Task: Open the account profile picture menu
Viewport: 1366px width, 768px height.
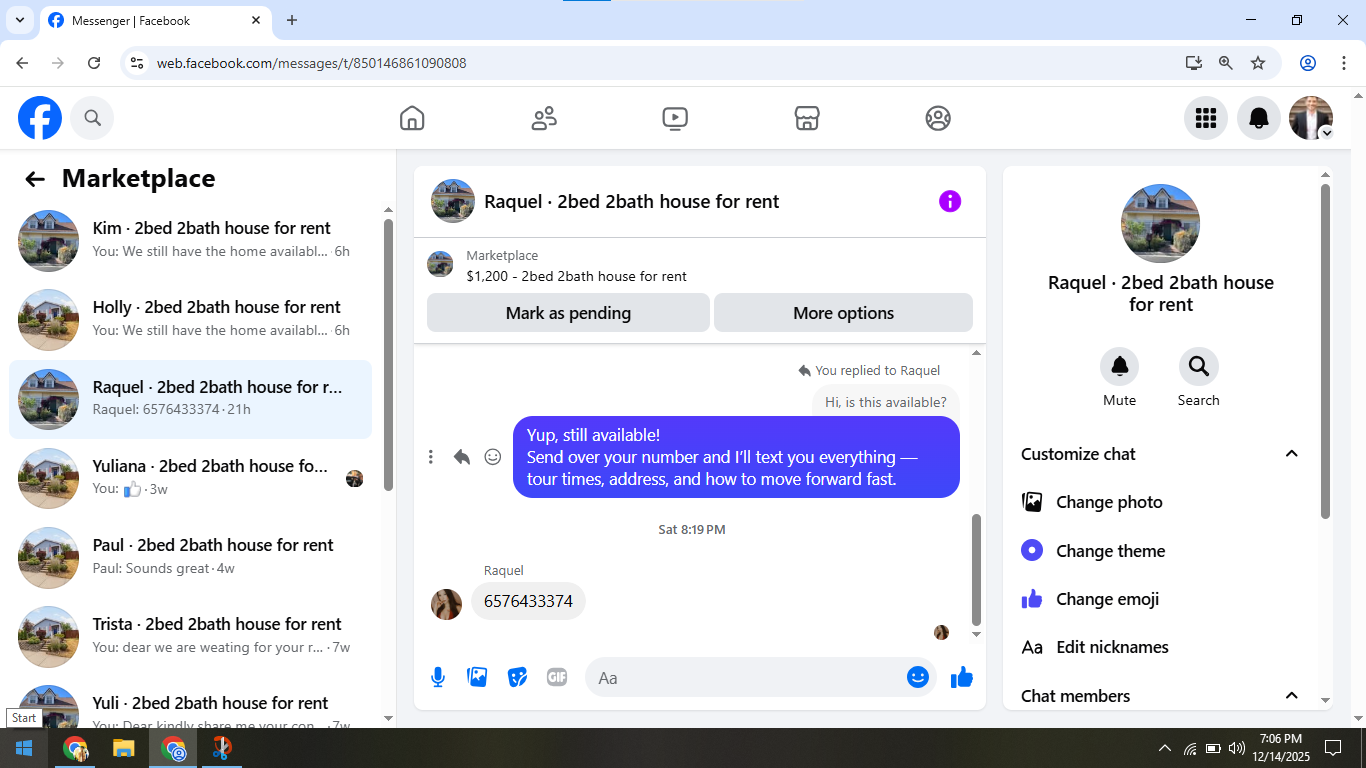Action: click(x=1311, y=118)
